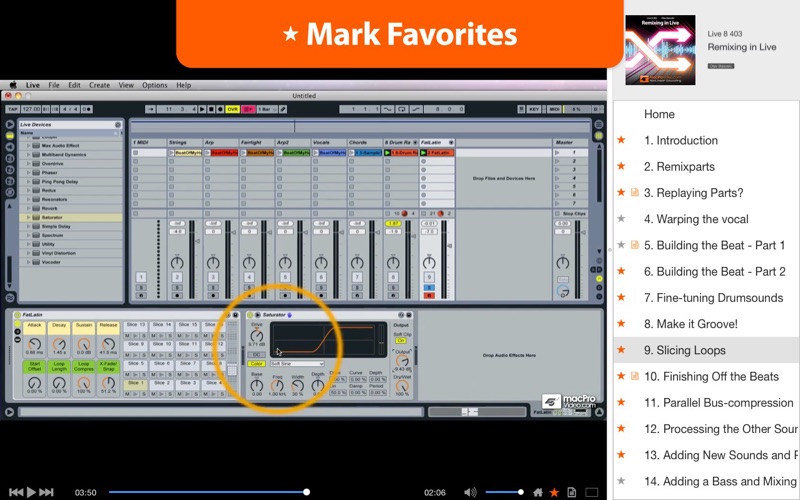Go to Home in the chapter list

659,114
